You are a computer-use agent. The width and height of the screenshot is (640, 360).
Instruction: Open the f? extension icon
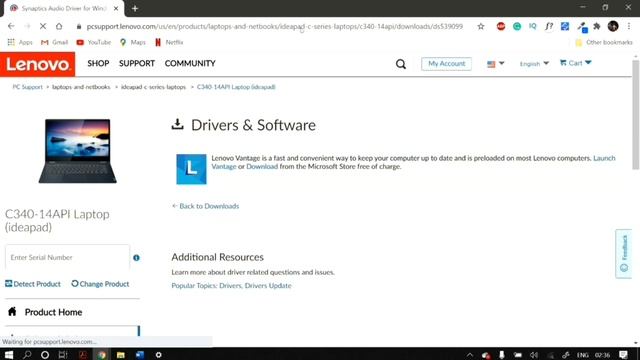549,27
